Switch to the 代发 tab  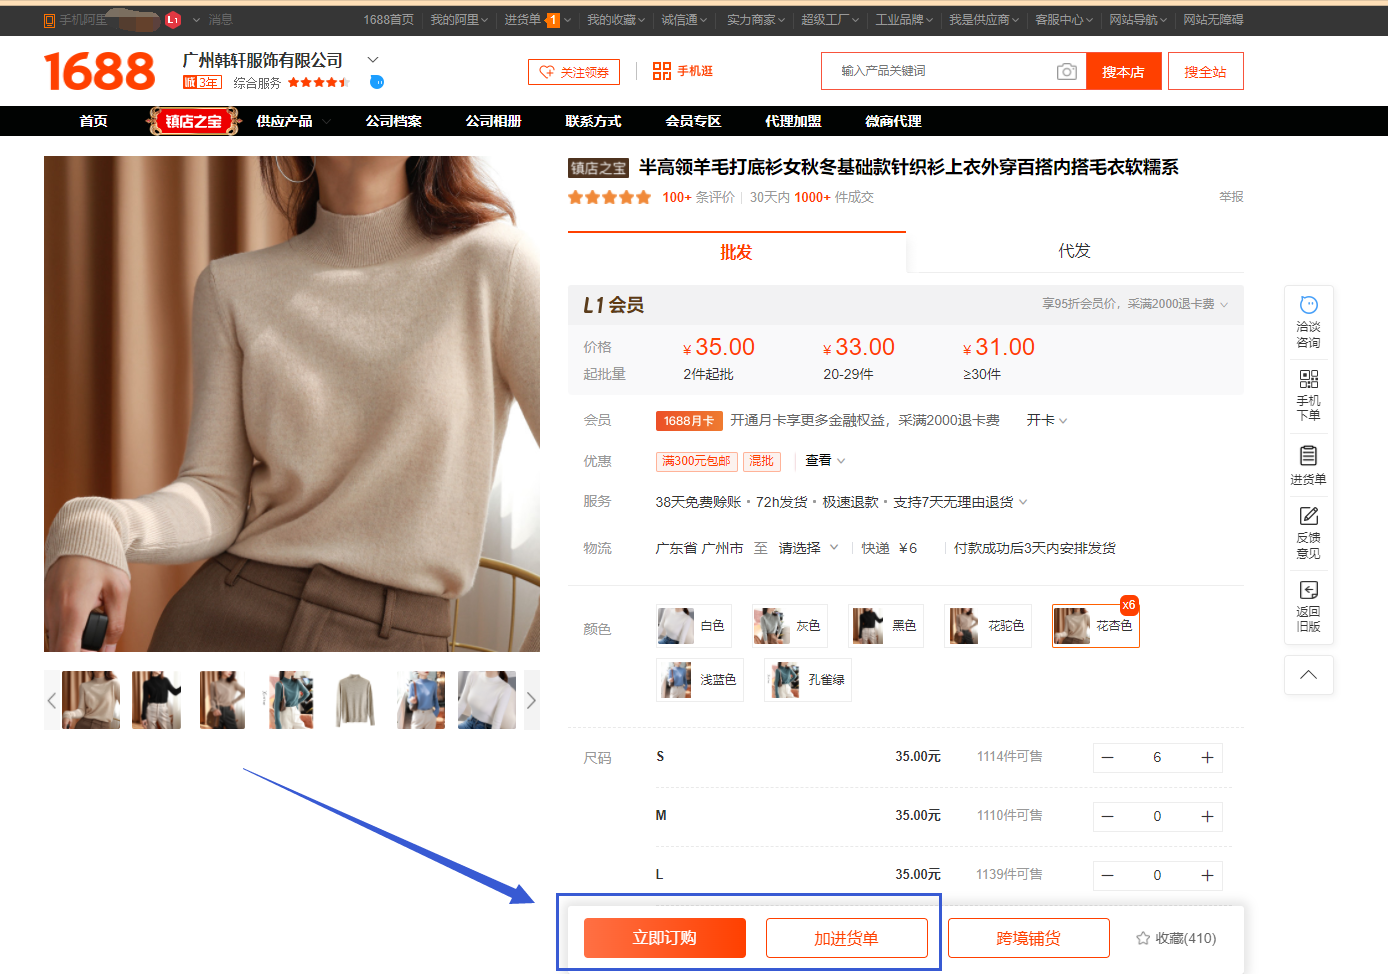tap(1074, 252)
